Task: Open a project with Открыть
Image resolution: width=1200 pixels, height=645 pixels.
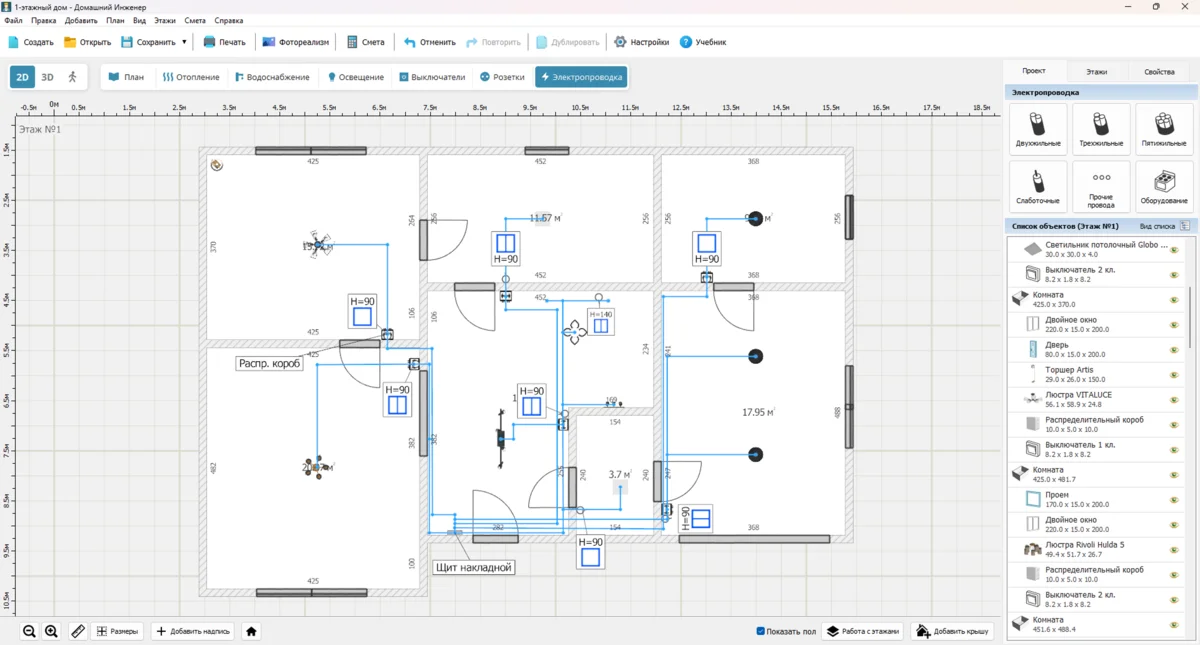Action: click(x=88, y=42)
